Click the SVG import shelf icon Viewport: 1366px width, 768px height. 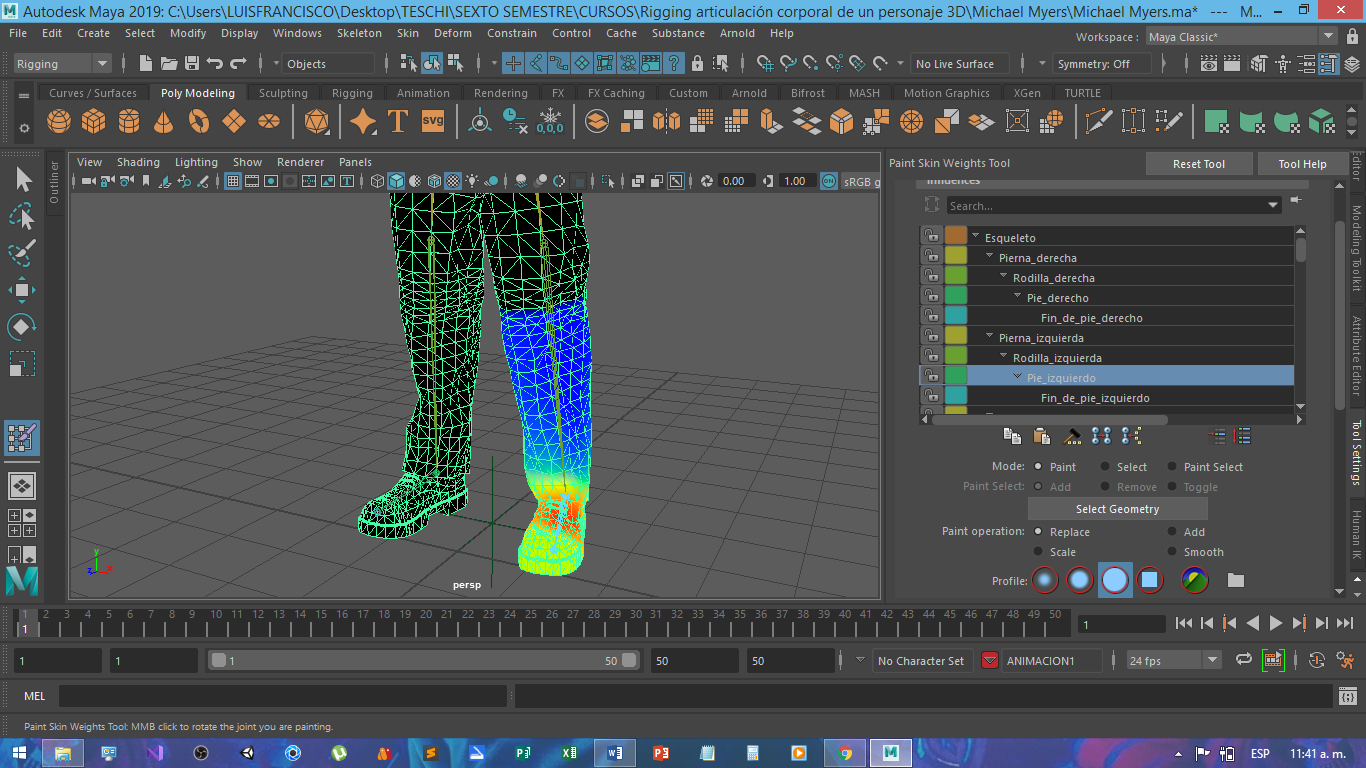[x=433, y=122]
